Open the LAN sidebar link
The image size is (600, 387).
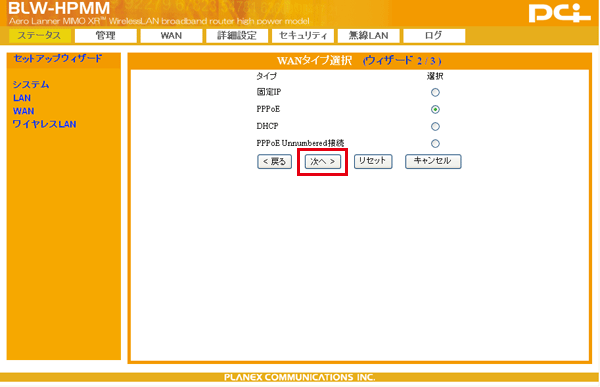(x=22, y=98)
